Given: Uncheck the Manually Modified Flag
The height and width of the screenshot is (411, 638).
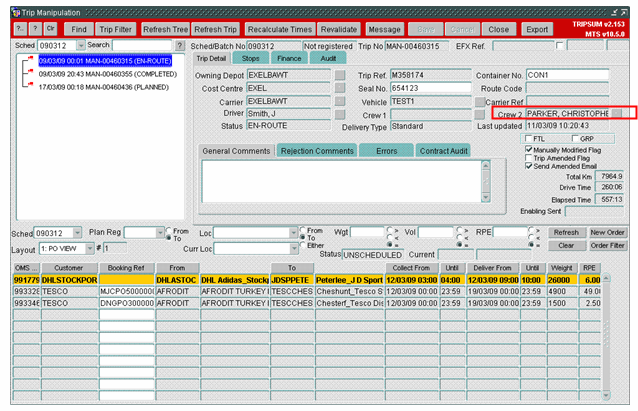Looking at the screenshot, I should (x=528, y=149).
